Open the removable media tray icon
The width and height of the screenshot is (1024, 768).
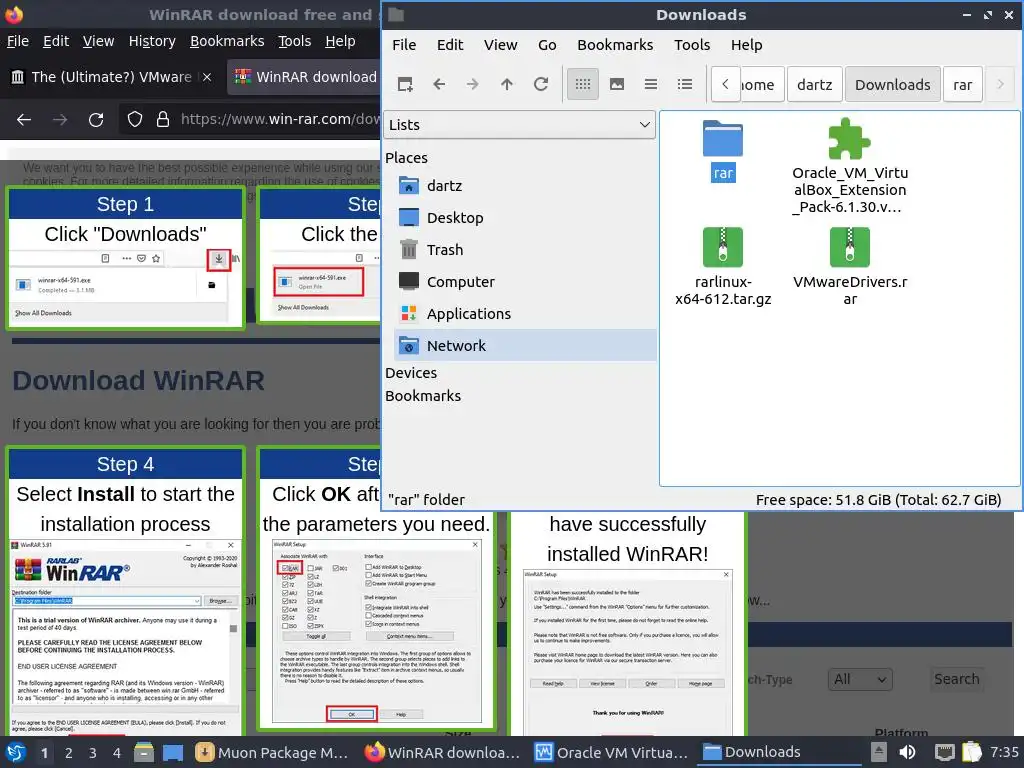click(879, 752)
